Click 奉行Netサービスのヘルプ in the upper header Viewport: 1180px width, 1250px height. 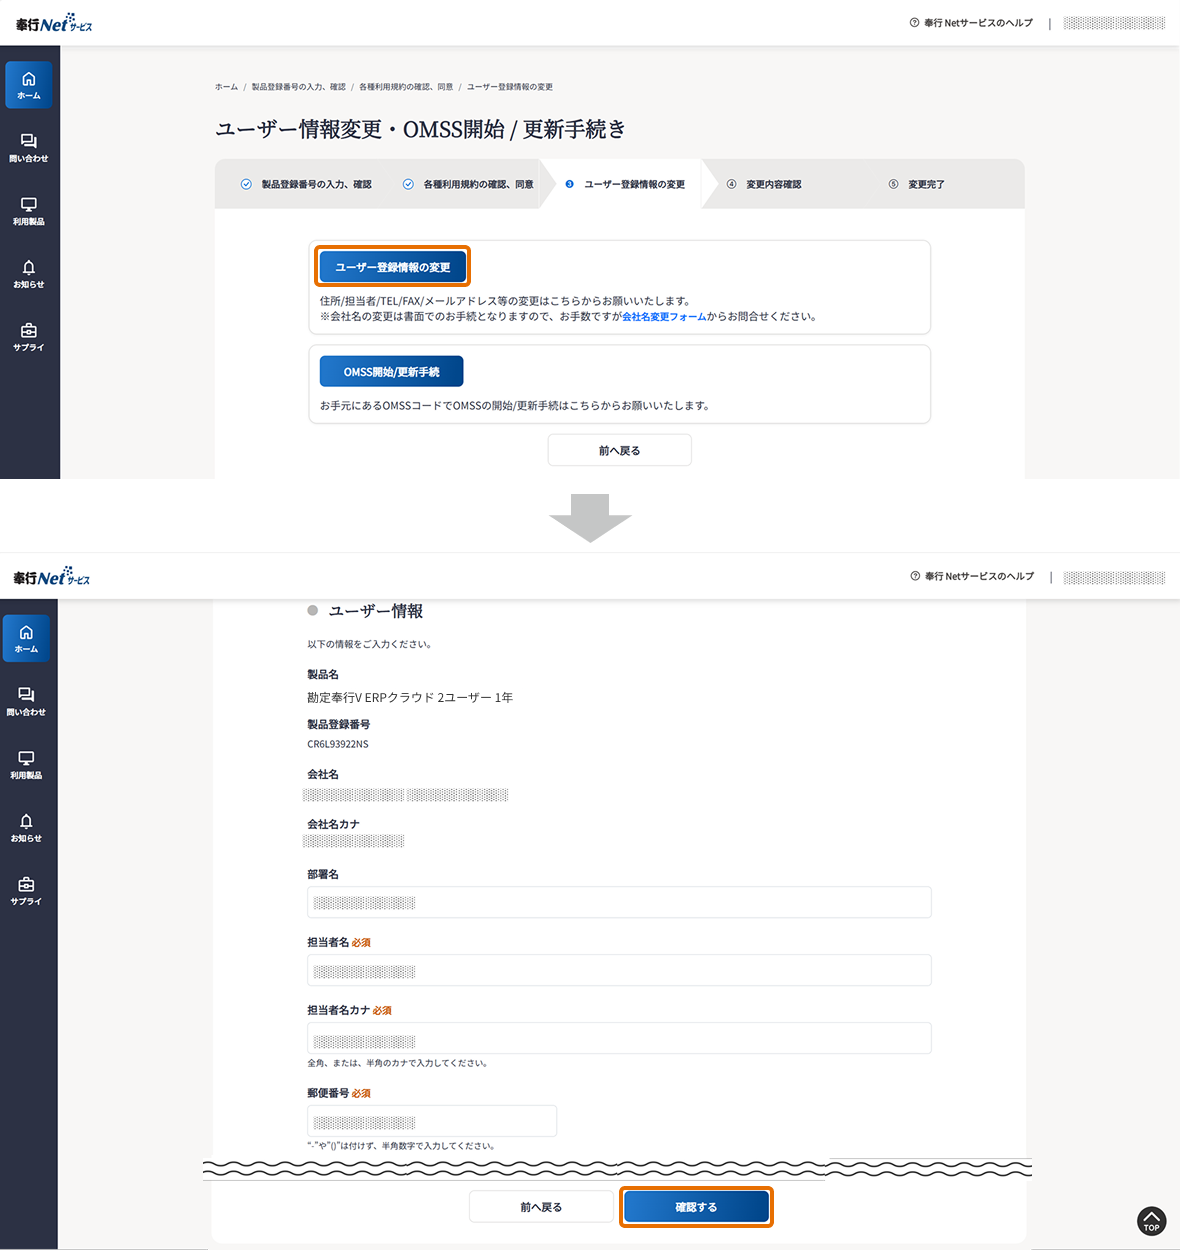pyautogui.click(x=971, y=23)
